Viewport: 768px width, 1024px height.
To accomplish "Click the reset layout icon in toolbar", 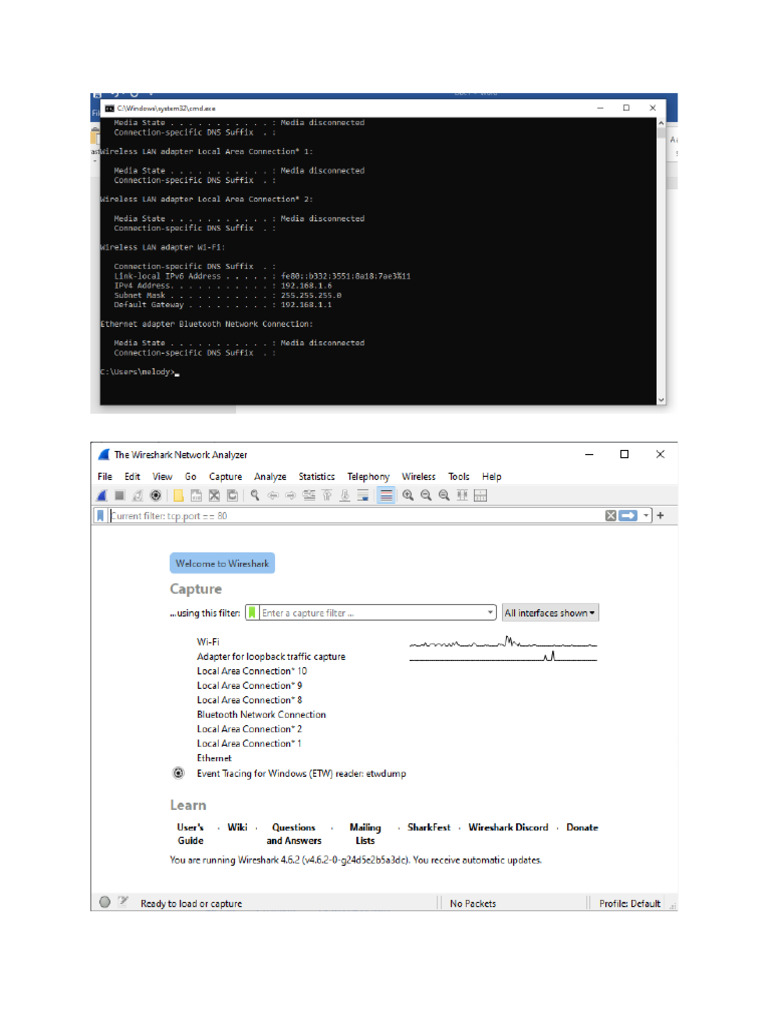I will coord(481,496).
